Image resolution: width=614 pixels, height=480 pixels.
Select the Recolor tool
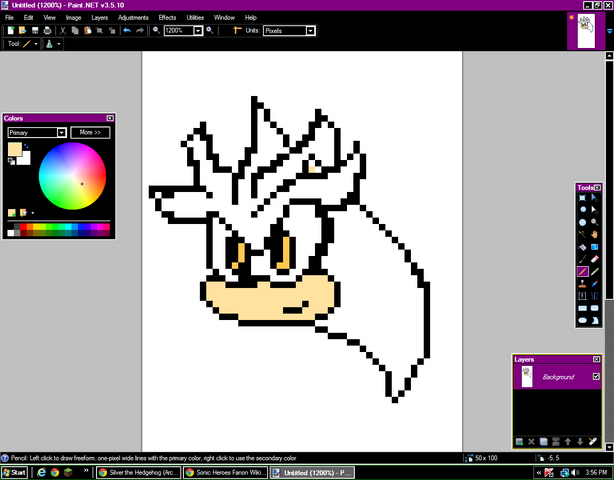pyautogui.click(x=594, y=284)
